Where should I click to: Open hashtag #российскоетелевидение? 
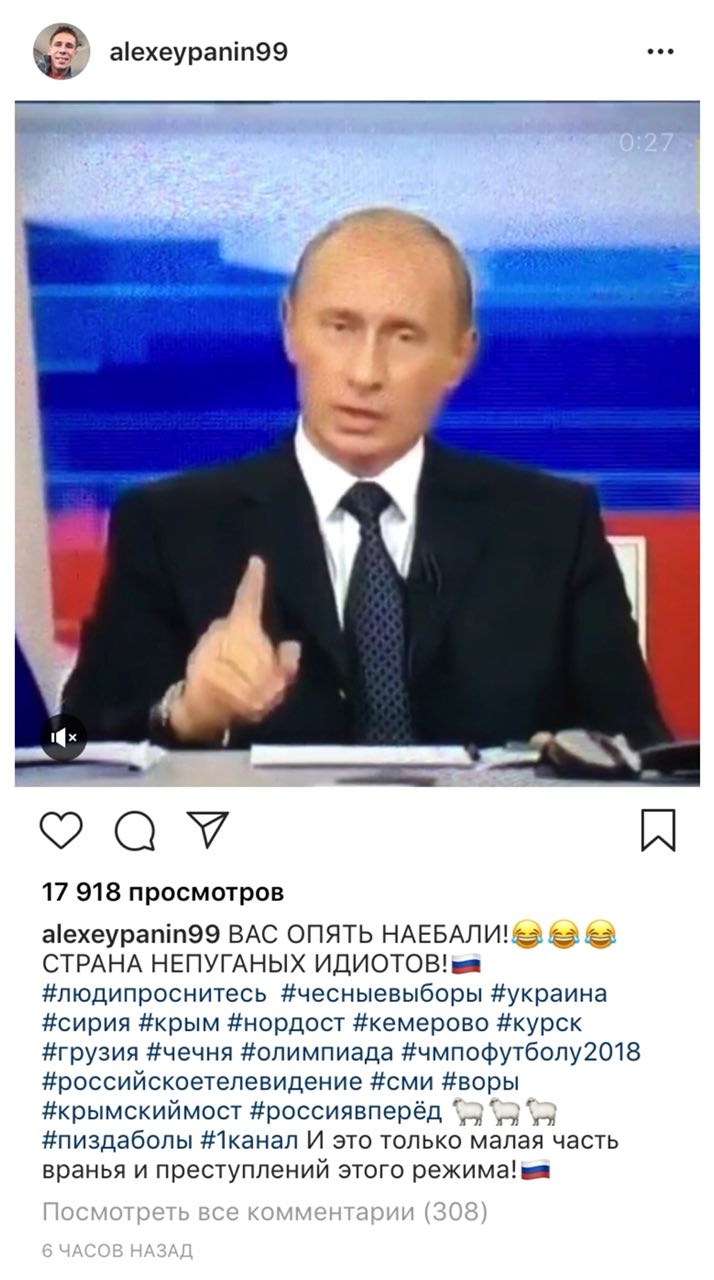coord(202,1082)
